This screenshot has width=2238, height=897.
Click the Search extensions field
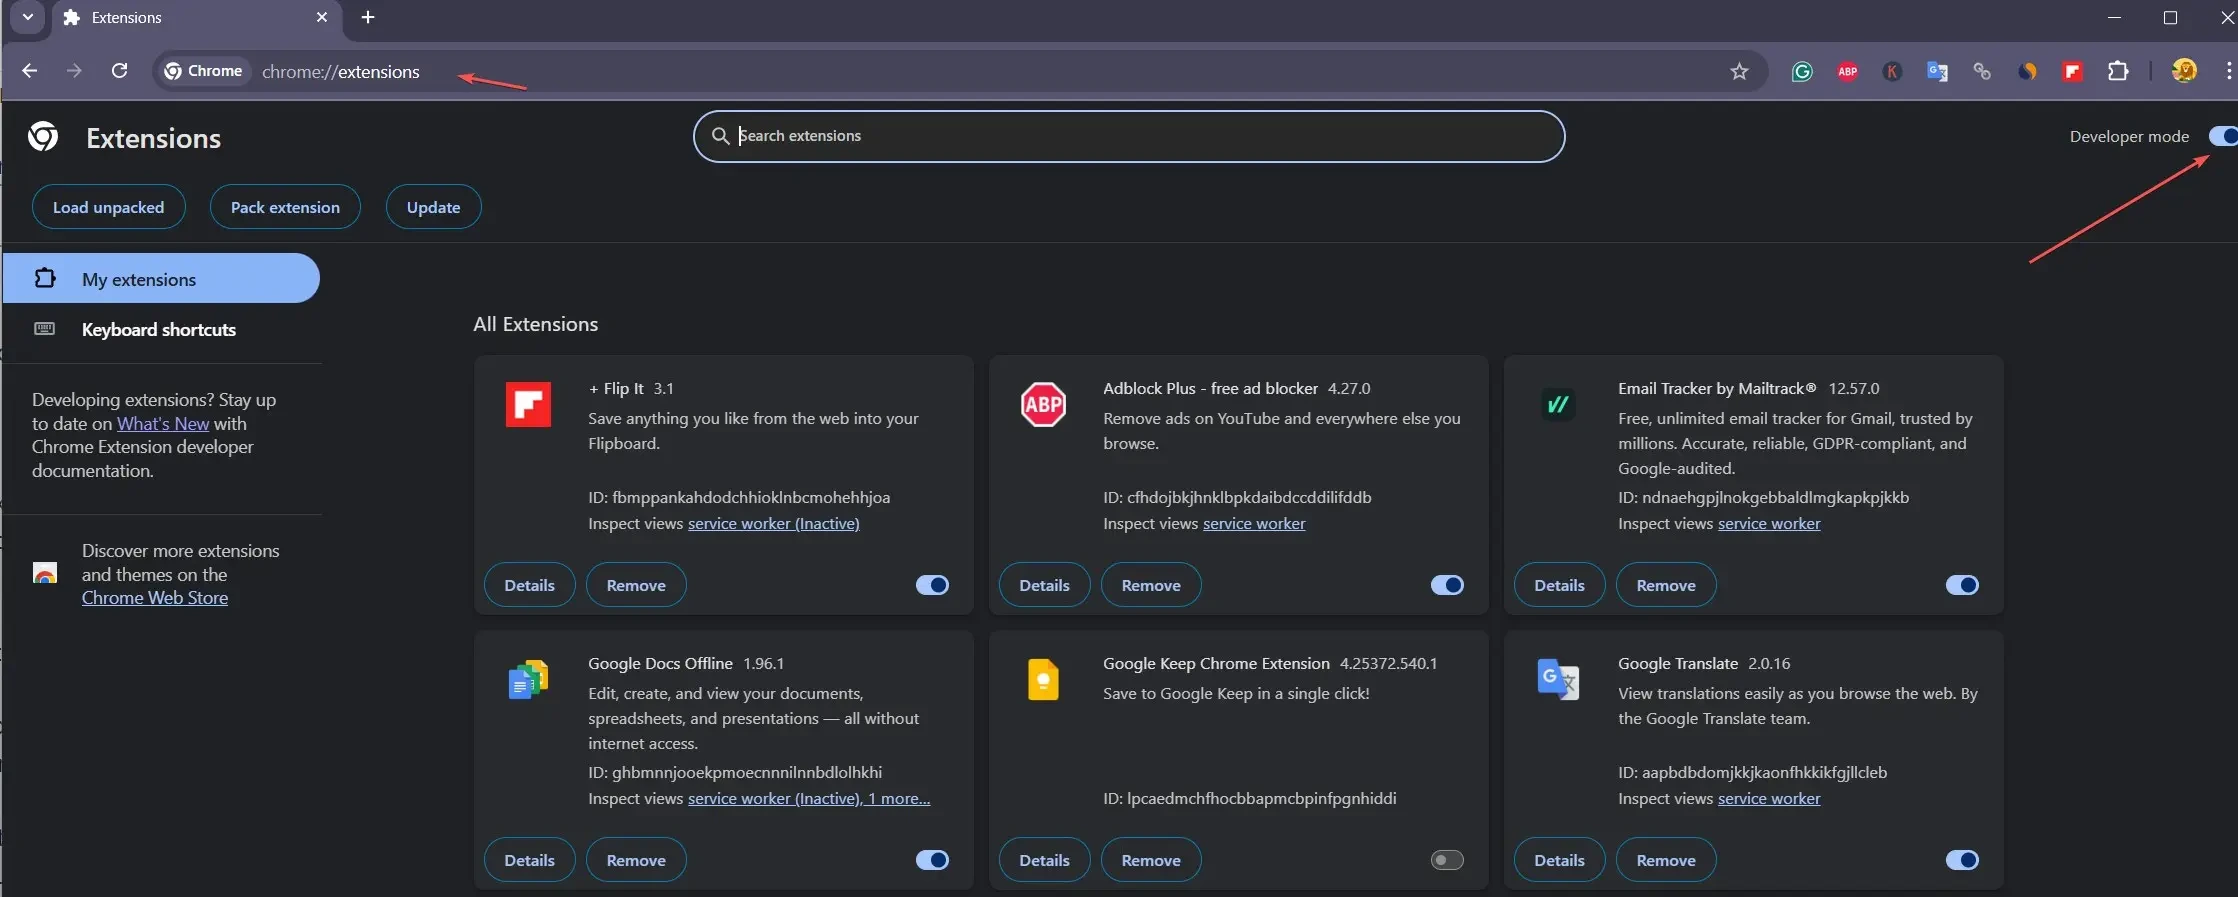pyautogui.click(x=1129, y=136)
